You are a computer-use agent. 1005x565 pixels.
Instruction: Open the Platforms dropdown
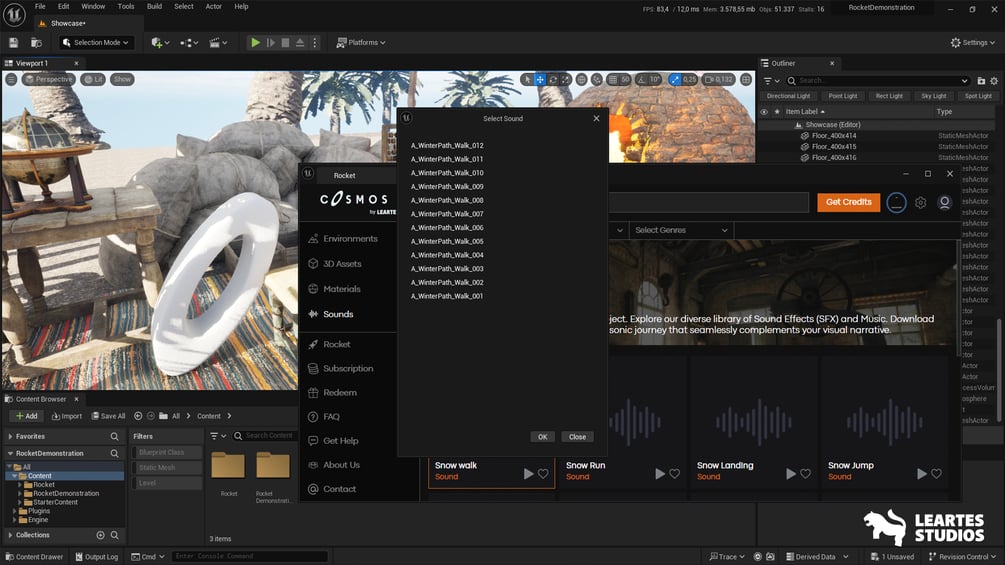click(x=361, y=42)
